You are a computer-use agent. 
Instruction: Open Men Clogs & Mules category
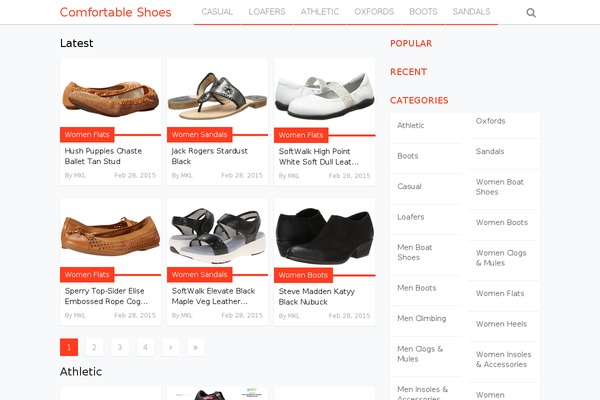(420, 354)
